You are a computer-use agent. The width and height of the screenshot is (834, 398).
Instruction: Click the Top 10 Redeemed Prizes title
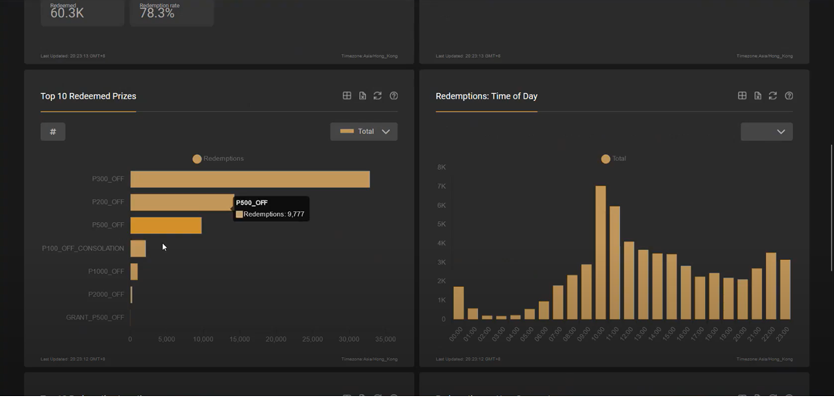coord(88,96)
